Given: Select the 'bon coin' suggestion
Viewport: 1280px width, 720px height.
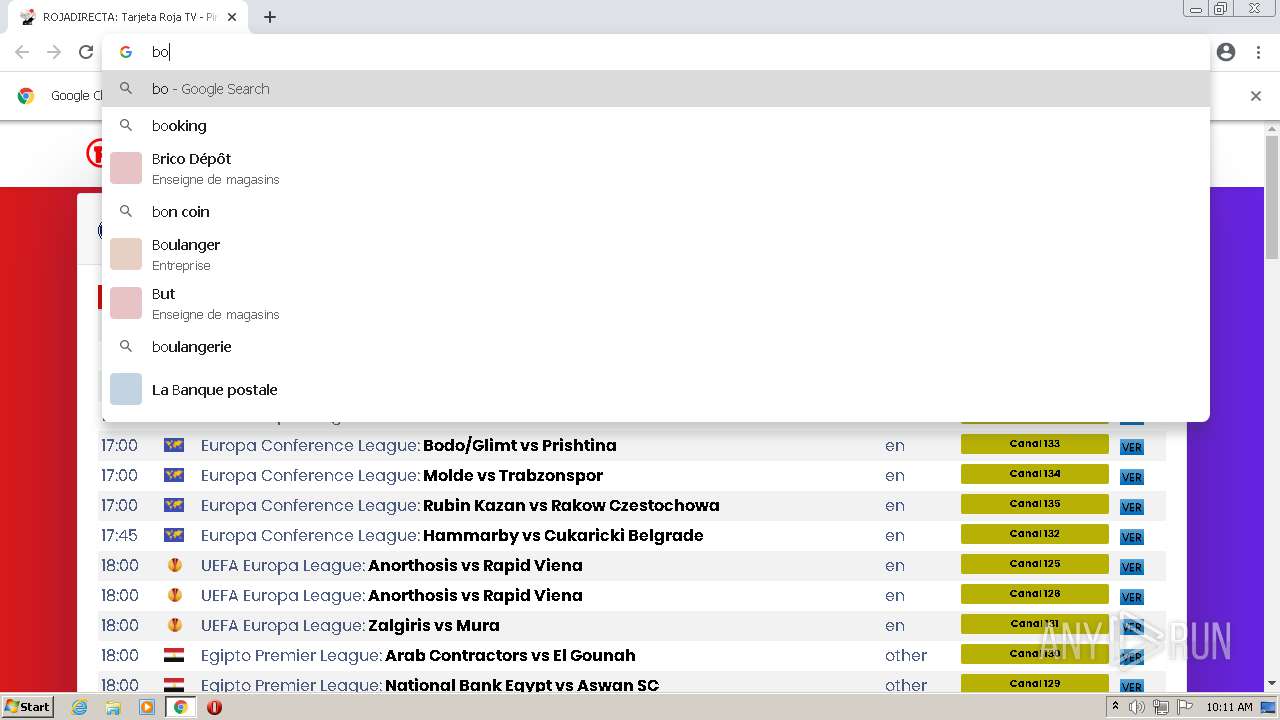Looking at the screenshot, I should tap(656, 212).
